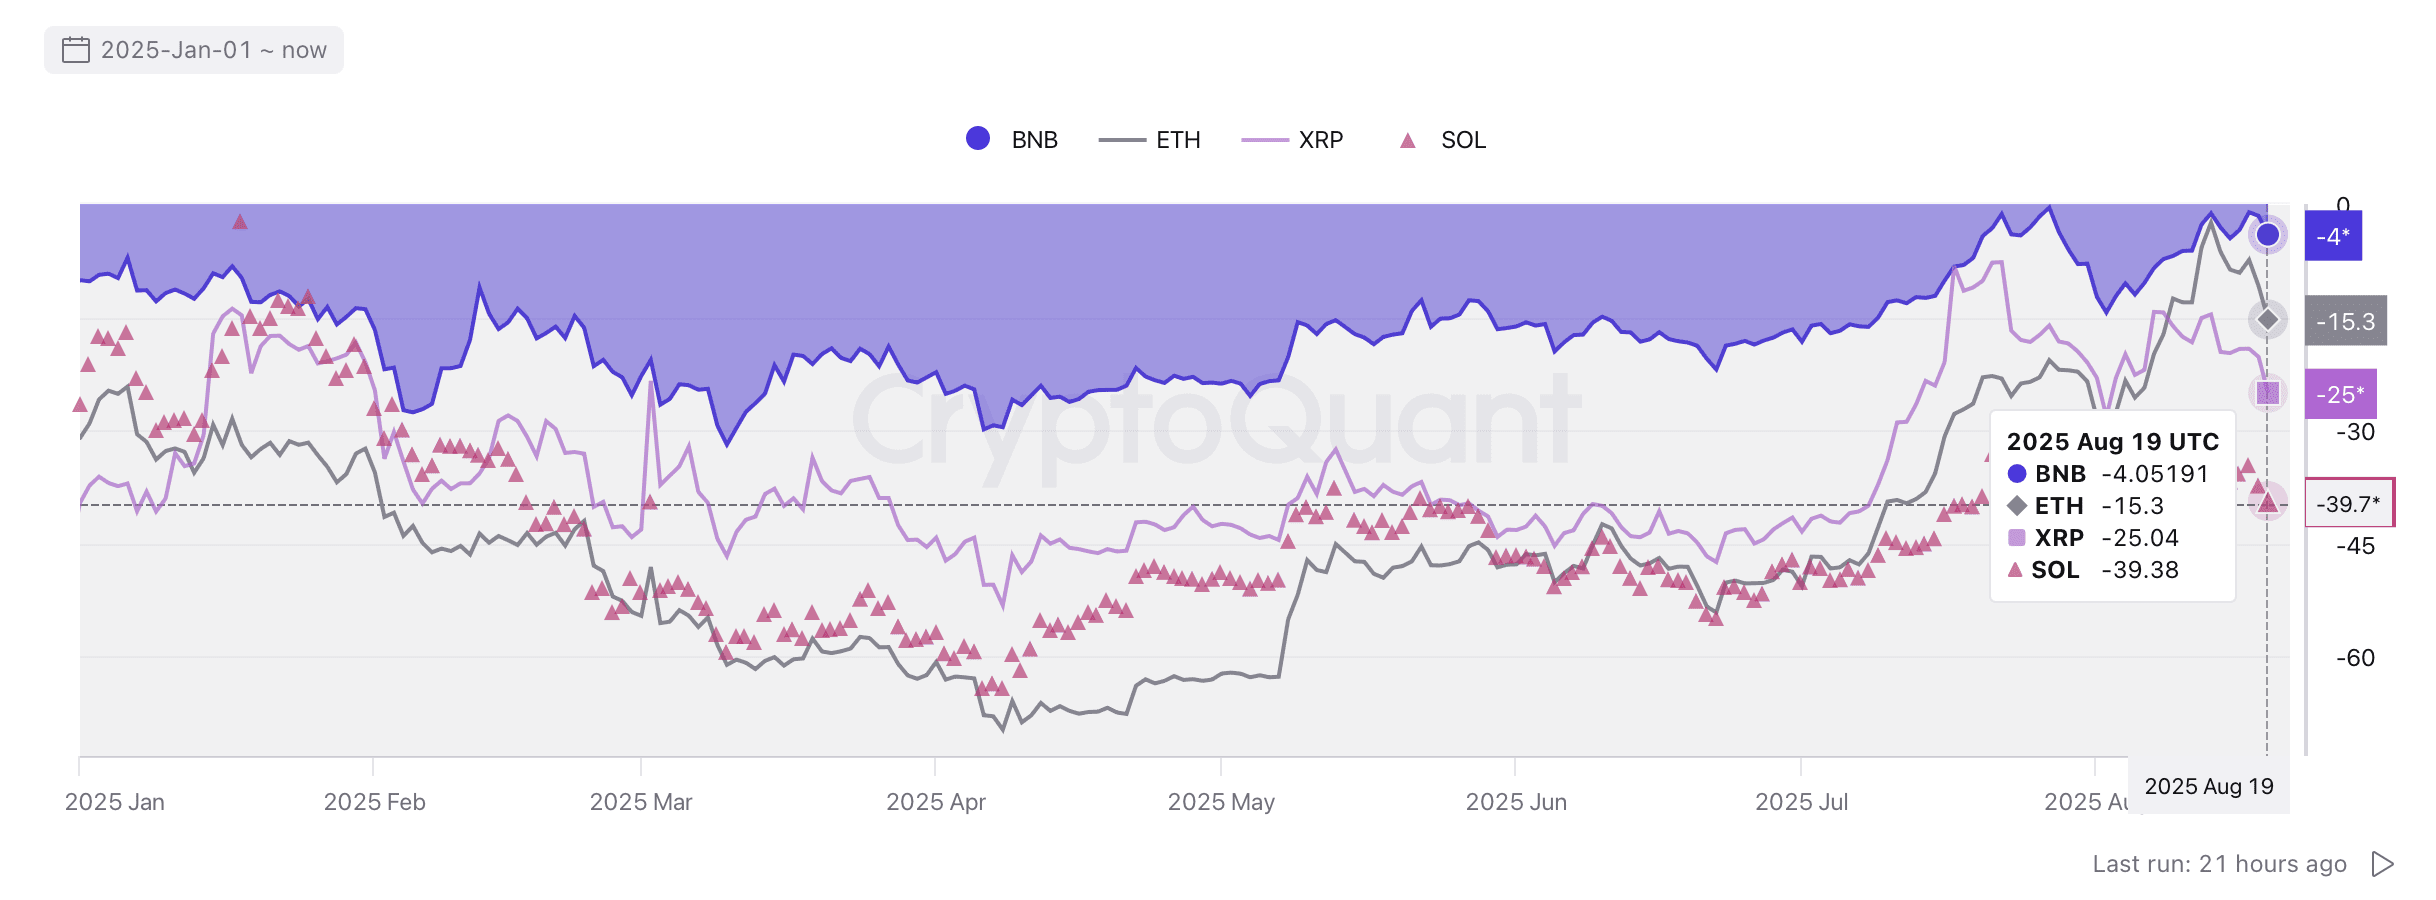Click the 2025 Aug 19 date axis label

coord(2209,787)
